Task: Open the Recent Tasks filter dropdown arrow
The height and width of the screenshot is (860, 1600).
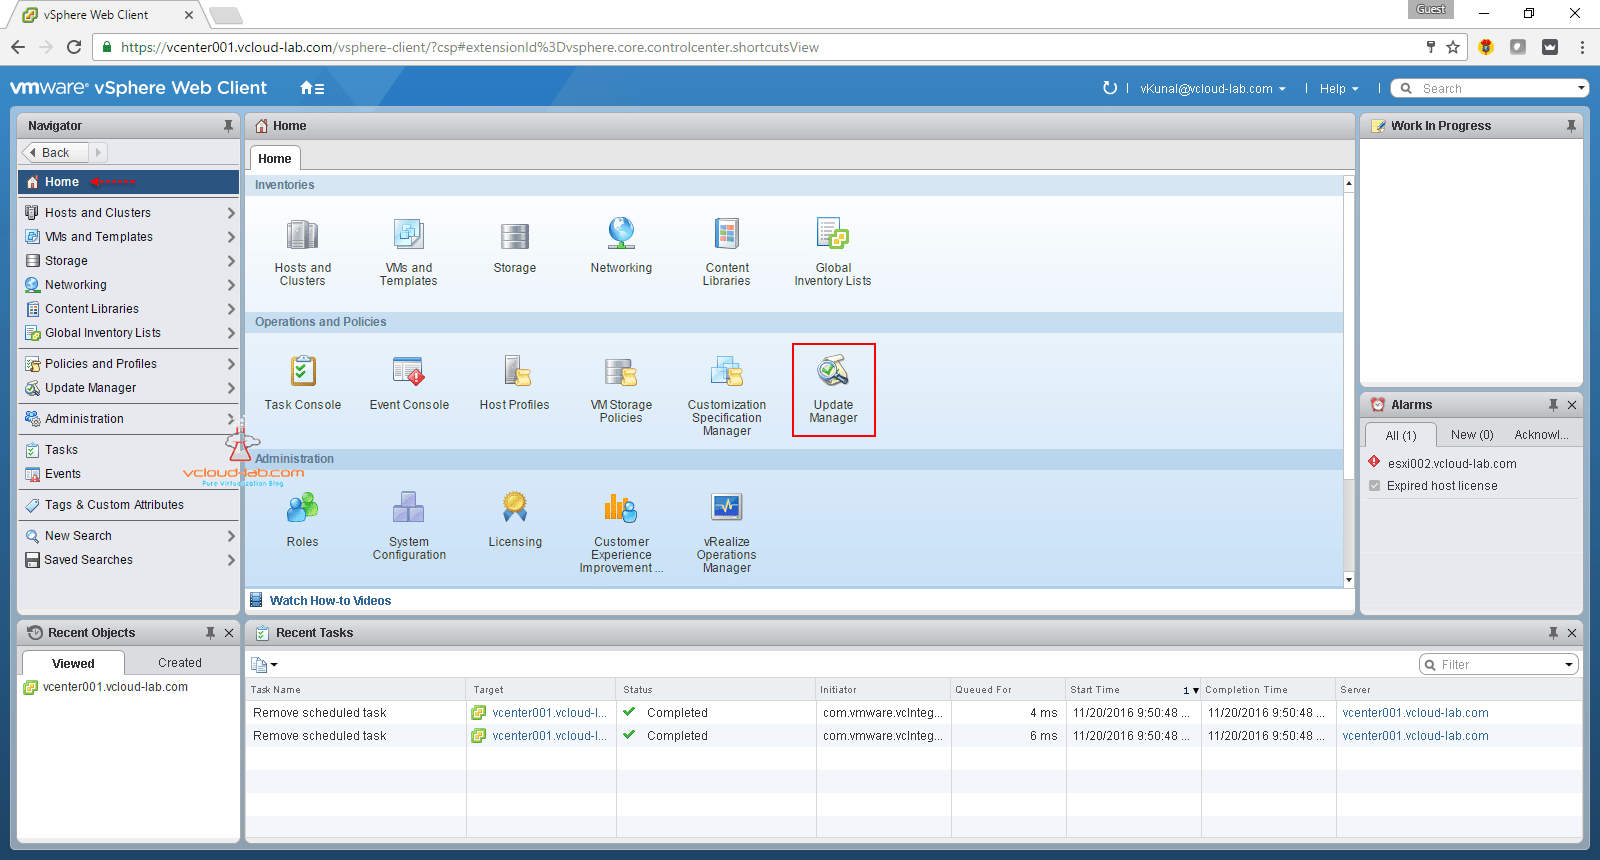Action: click(1569, 665)
